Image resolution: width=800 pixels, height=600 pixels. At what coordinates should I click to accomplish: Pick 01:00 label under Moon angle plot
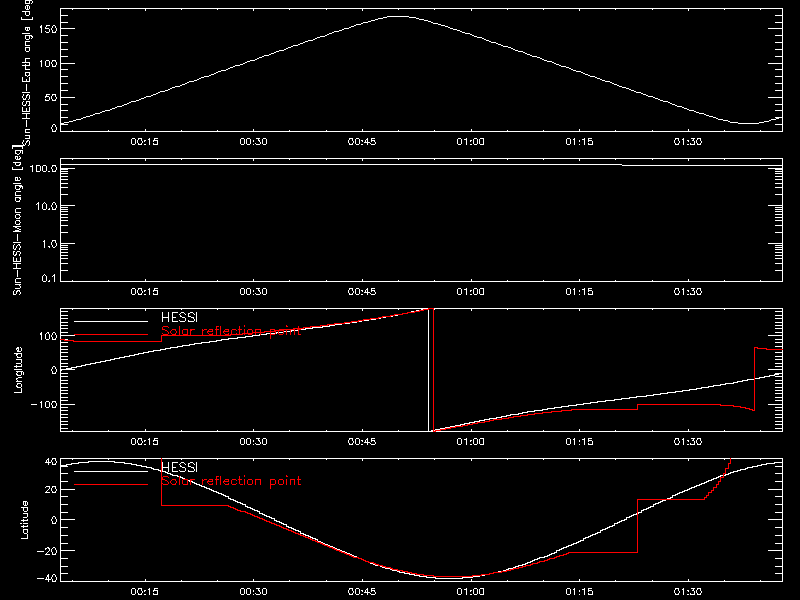click(470, 291)
